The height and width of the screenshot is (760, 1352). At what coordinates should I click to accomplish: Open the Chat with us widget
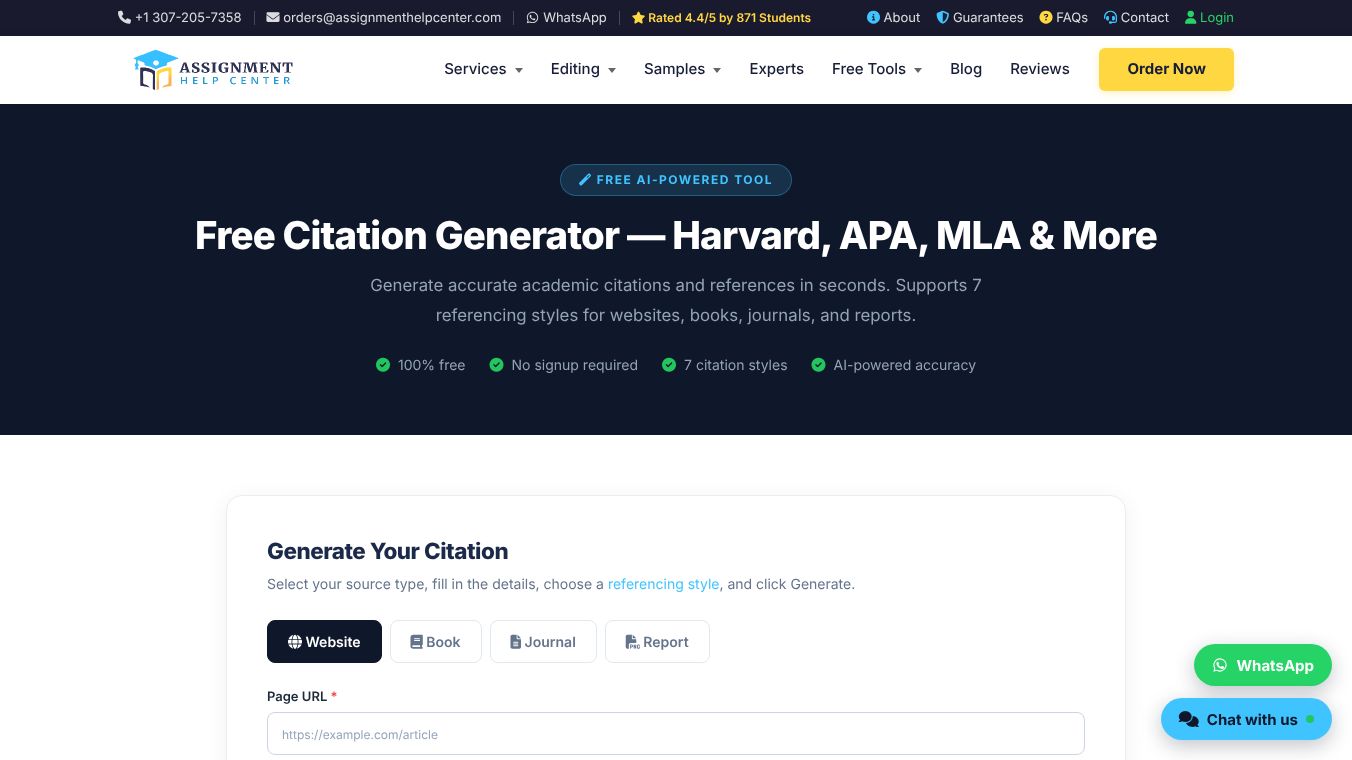tap(1246, 719)
